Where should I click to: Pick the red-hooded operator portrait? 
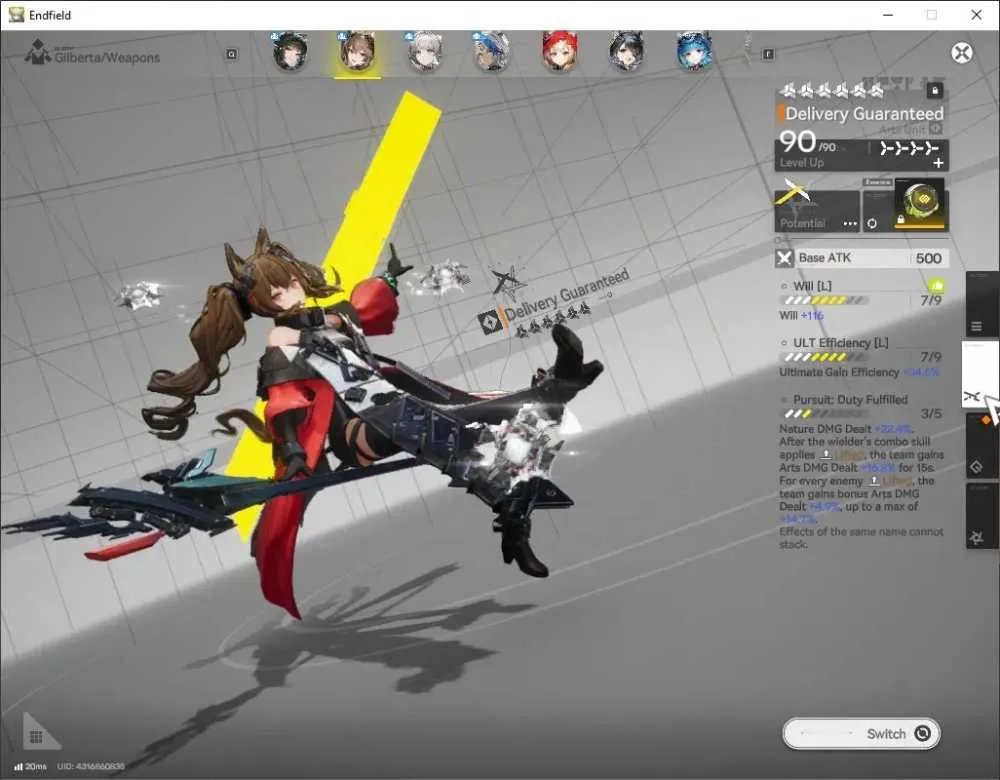click(559, 51)
